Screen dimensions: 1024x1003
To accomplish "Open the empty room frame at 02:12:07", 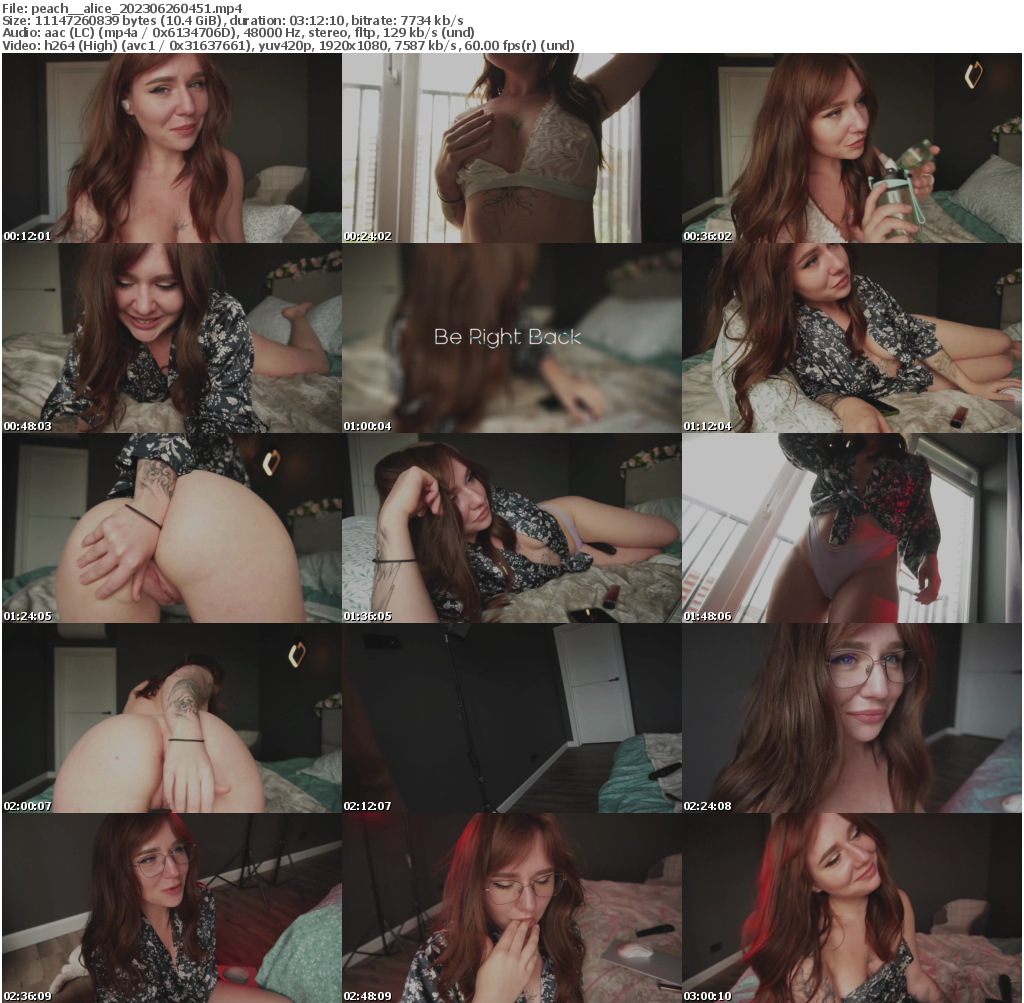I will tap(511, 718).
